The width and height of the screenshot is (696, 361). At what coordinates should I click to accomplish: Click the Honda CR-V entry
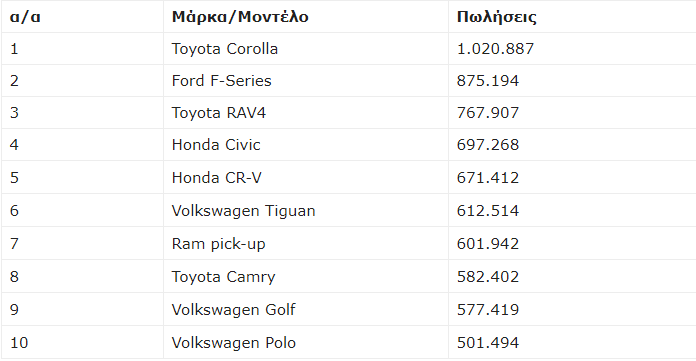[x=217, y=178]
